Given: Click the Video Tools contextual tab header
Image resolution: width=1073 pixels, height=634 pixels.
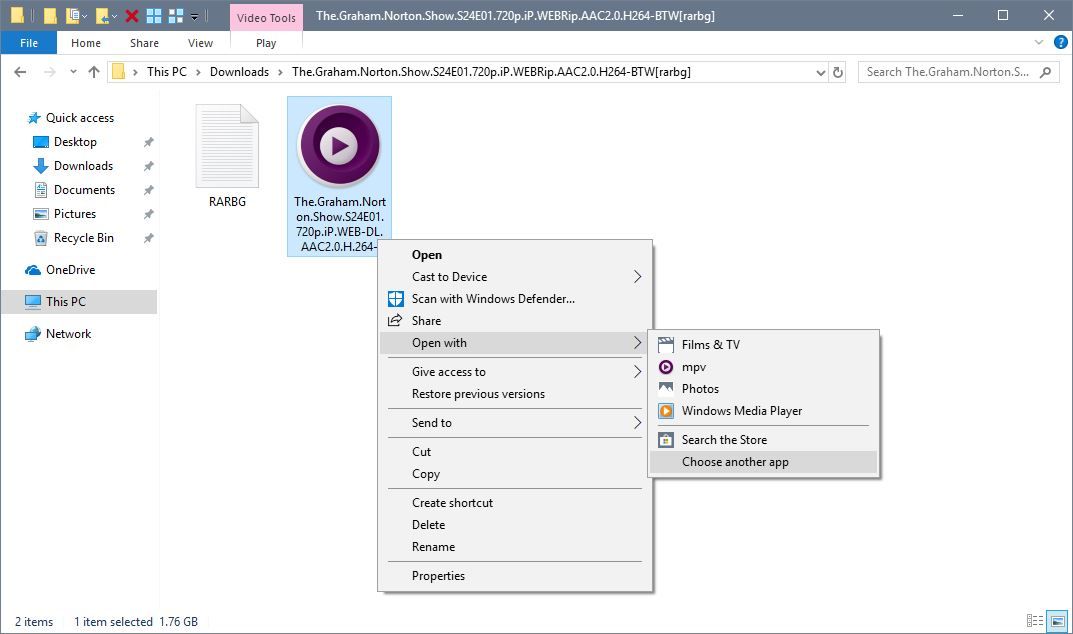Looking at the screenshot, I should (x=266, y=18).
